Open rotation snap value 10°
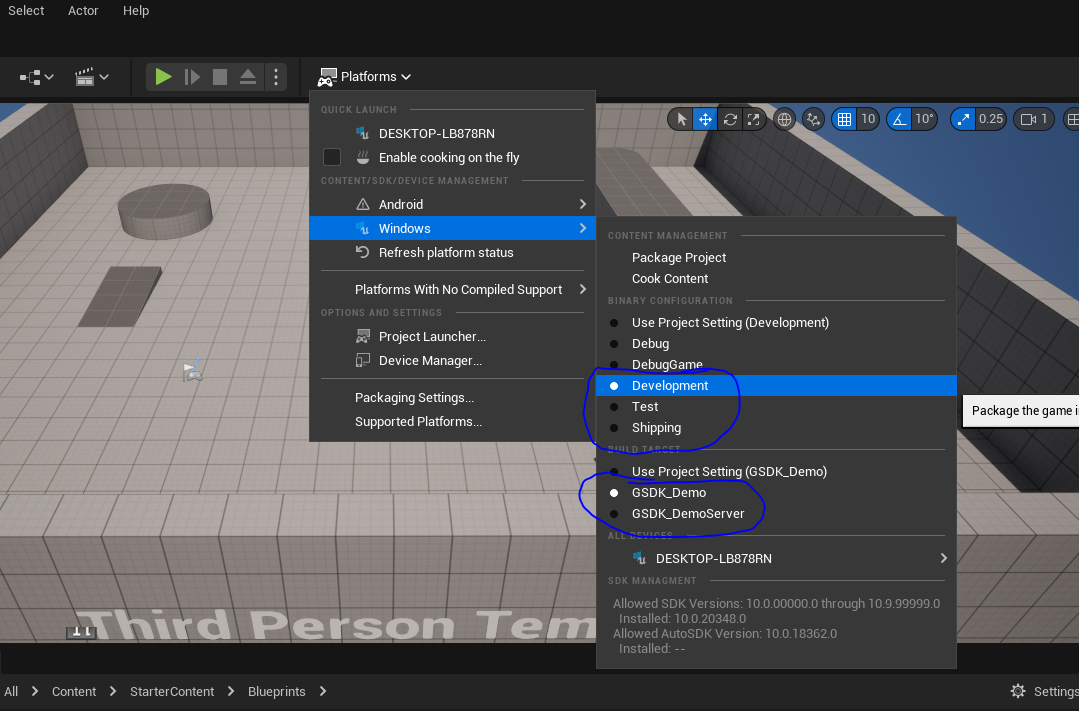 (x=924, y=119)
